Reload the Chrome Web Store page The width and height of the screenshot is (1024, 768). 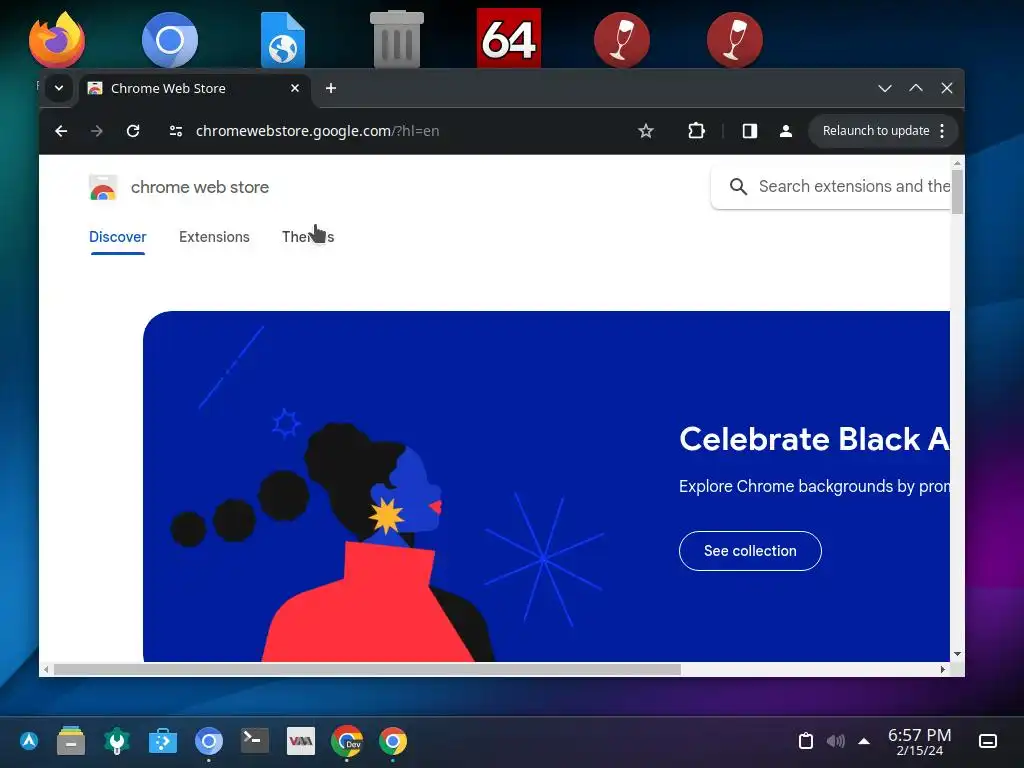133,131
